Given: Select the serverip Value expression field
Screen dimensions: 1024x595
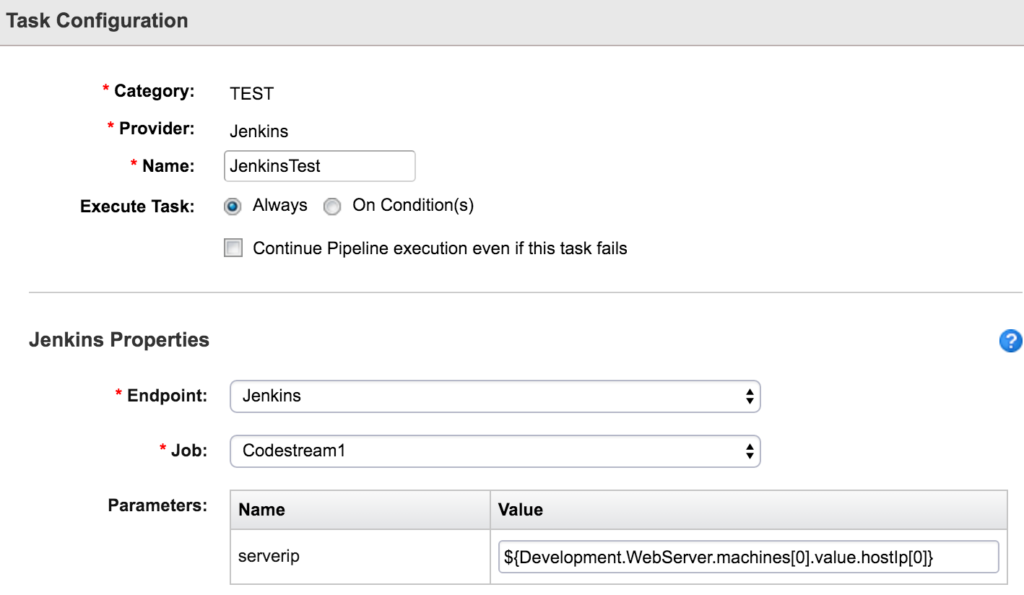Looking at the screenshot, I should coord(748,556).
